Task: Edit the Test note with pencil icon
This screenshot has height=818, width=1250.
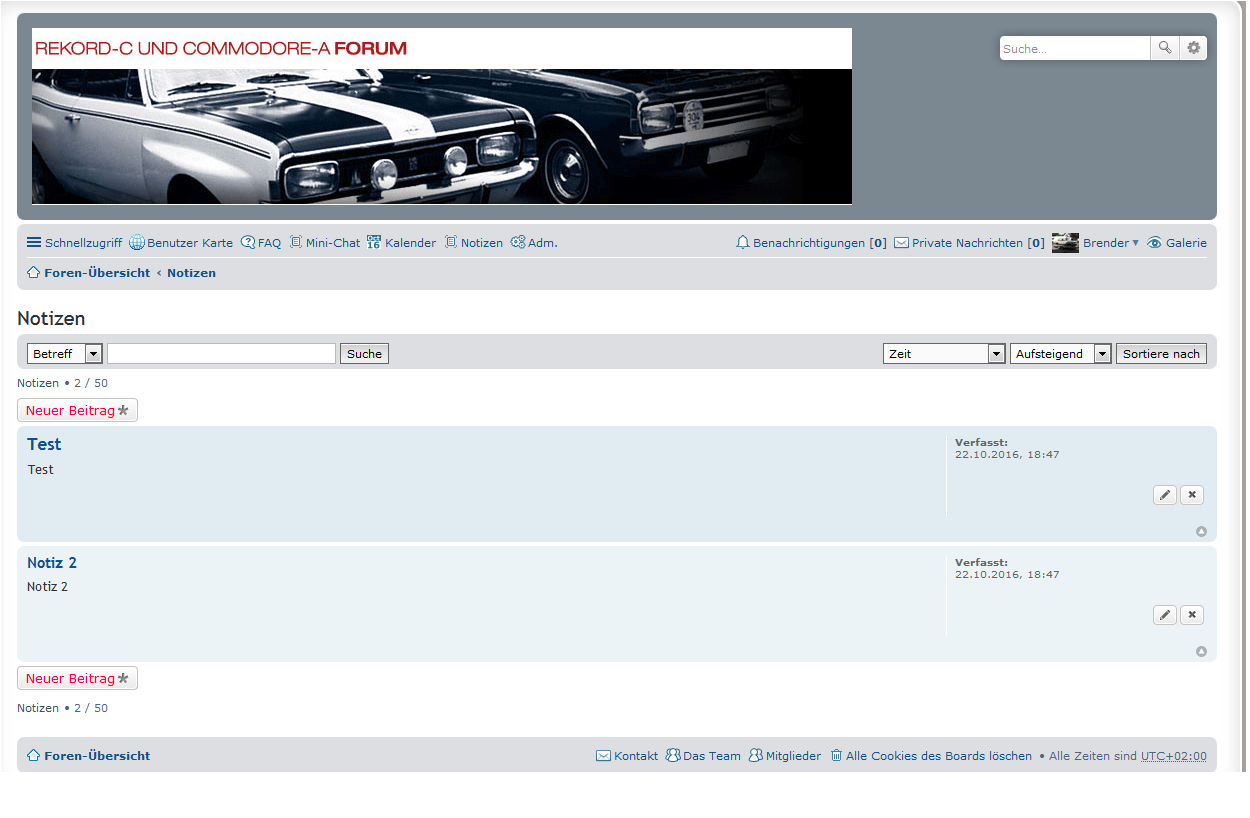Action: click(x=1165, y=495)
